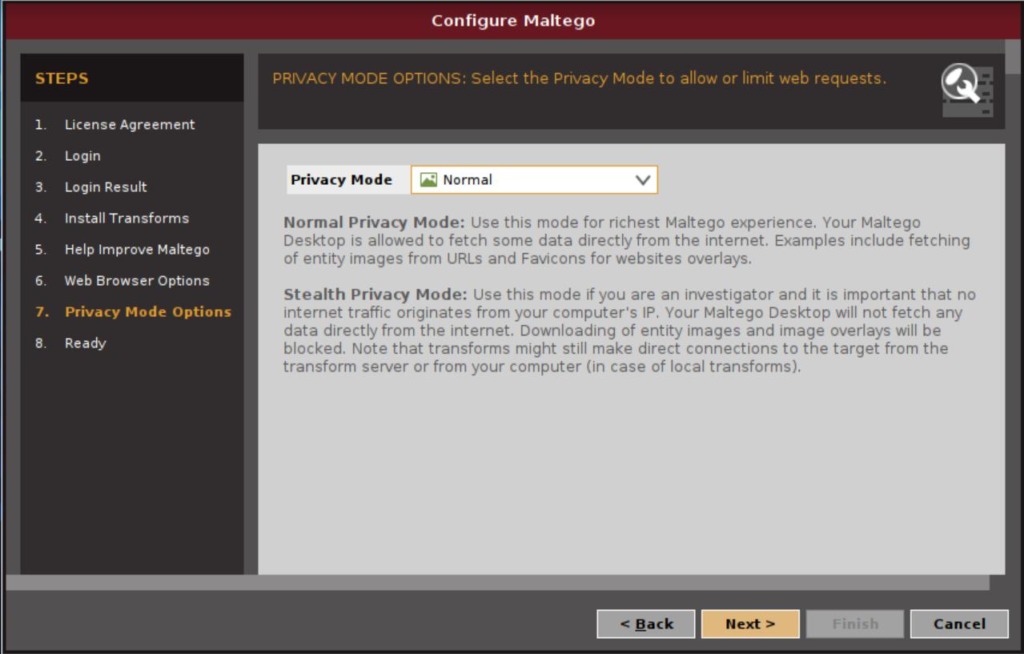Click the Privacy Mode field label

[x=341, y=180]
